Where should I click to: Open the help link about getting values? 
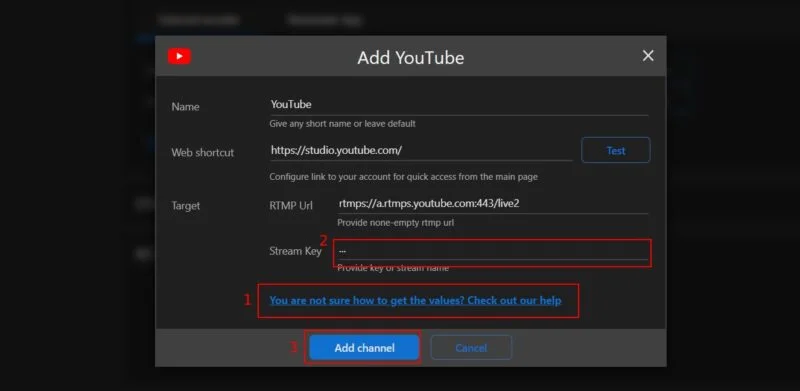click(x=415, y=300)
